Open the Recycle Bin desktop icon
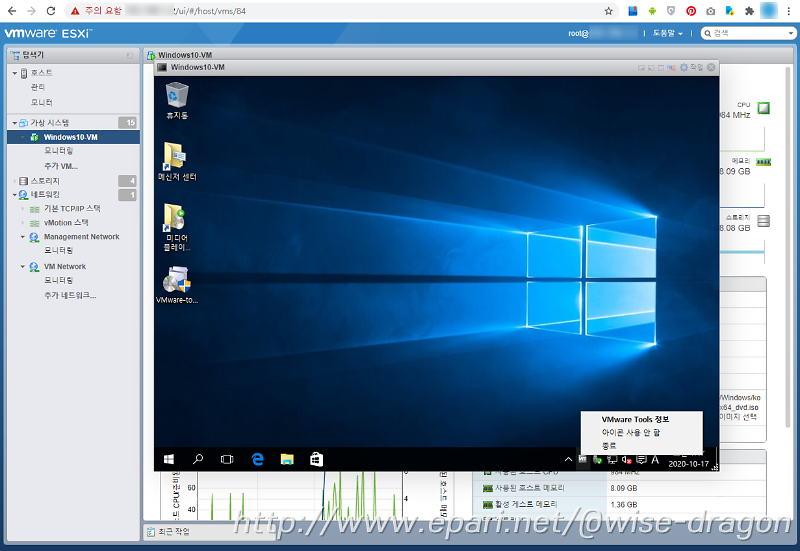This screenshot has width=800, height=551. click(x=177, y=101)
